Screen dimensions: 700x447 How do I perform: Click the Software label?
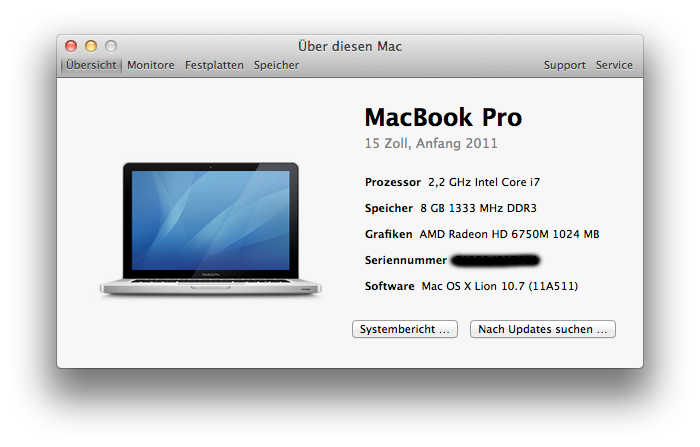coord(389,286)
